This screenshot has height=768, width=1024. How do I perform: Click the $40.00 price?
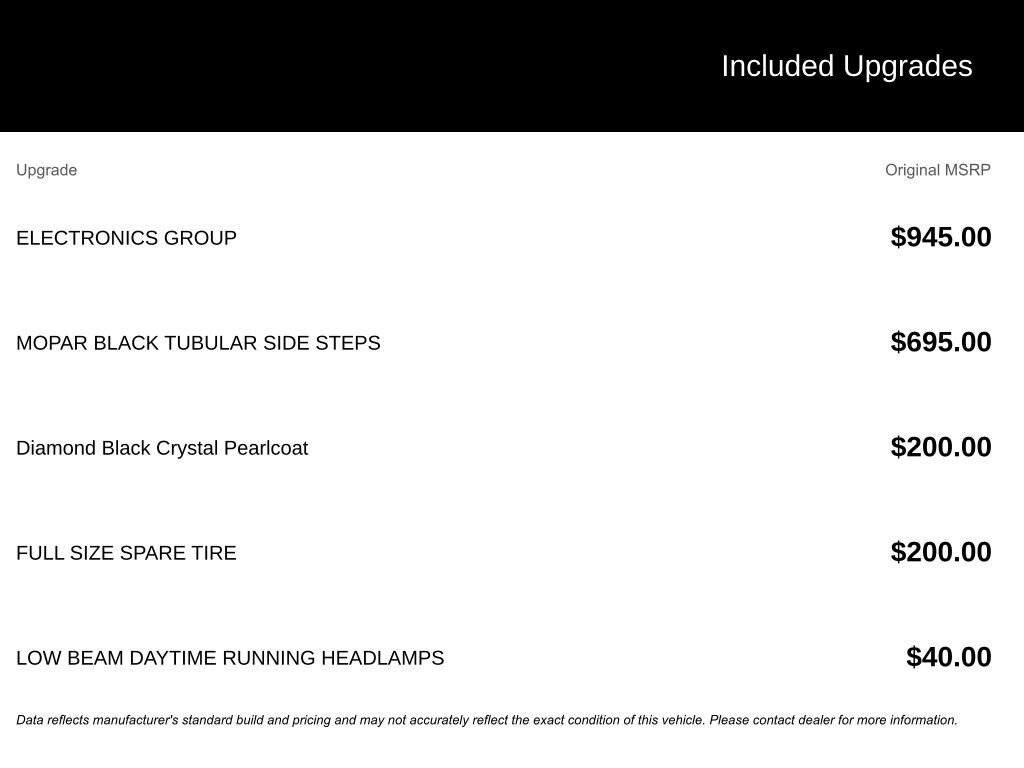click(x=948, y=657)
